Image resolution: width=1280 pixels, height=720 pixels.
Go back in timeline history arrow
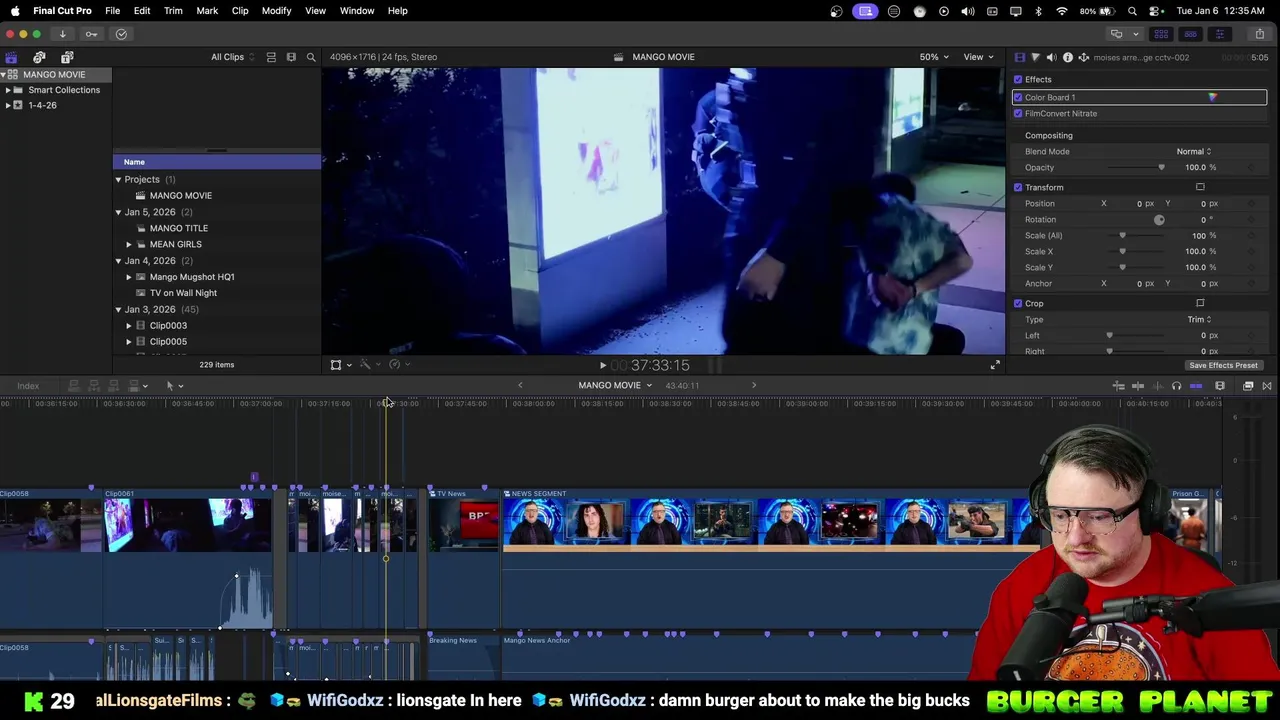pos(520,386)
